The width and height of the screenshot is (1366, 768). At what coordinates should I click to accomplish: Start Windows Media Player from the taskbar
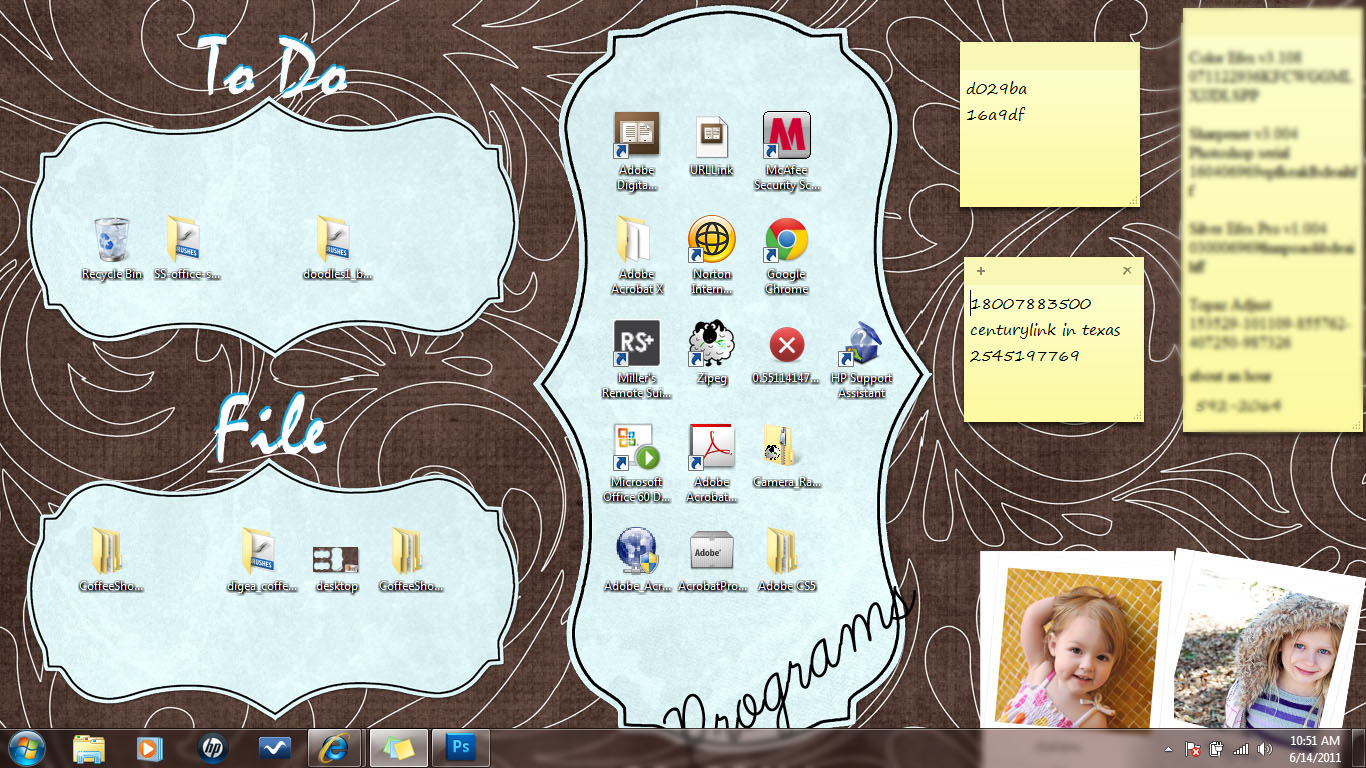[x=150, y=747]
